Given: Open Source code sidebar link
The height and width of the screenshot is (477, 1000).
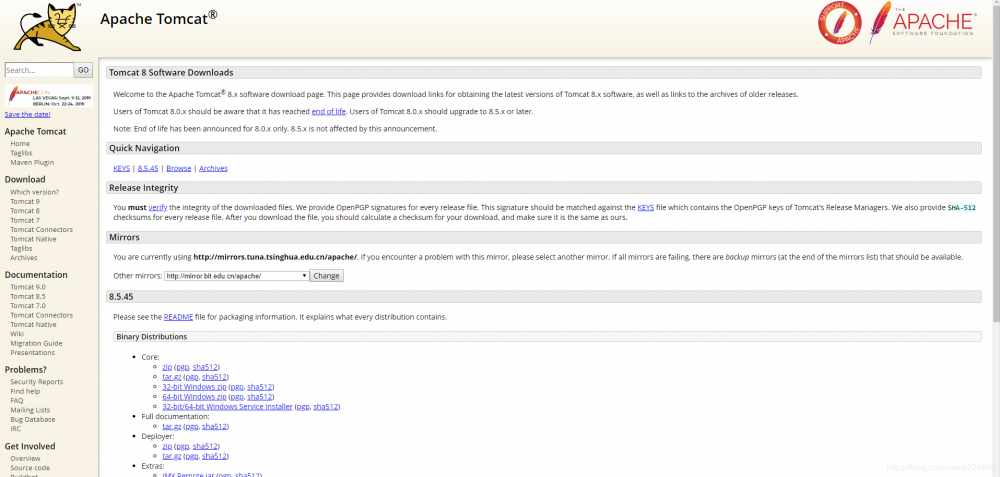Looking at the screenshot, I should [30, 468].
